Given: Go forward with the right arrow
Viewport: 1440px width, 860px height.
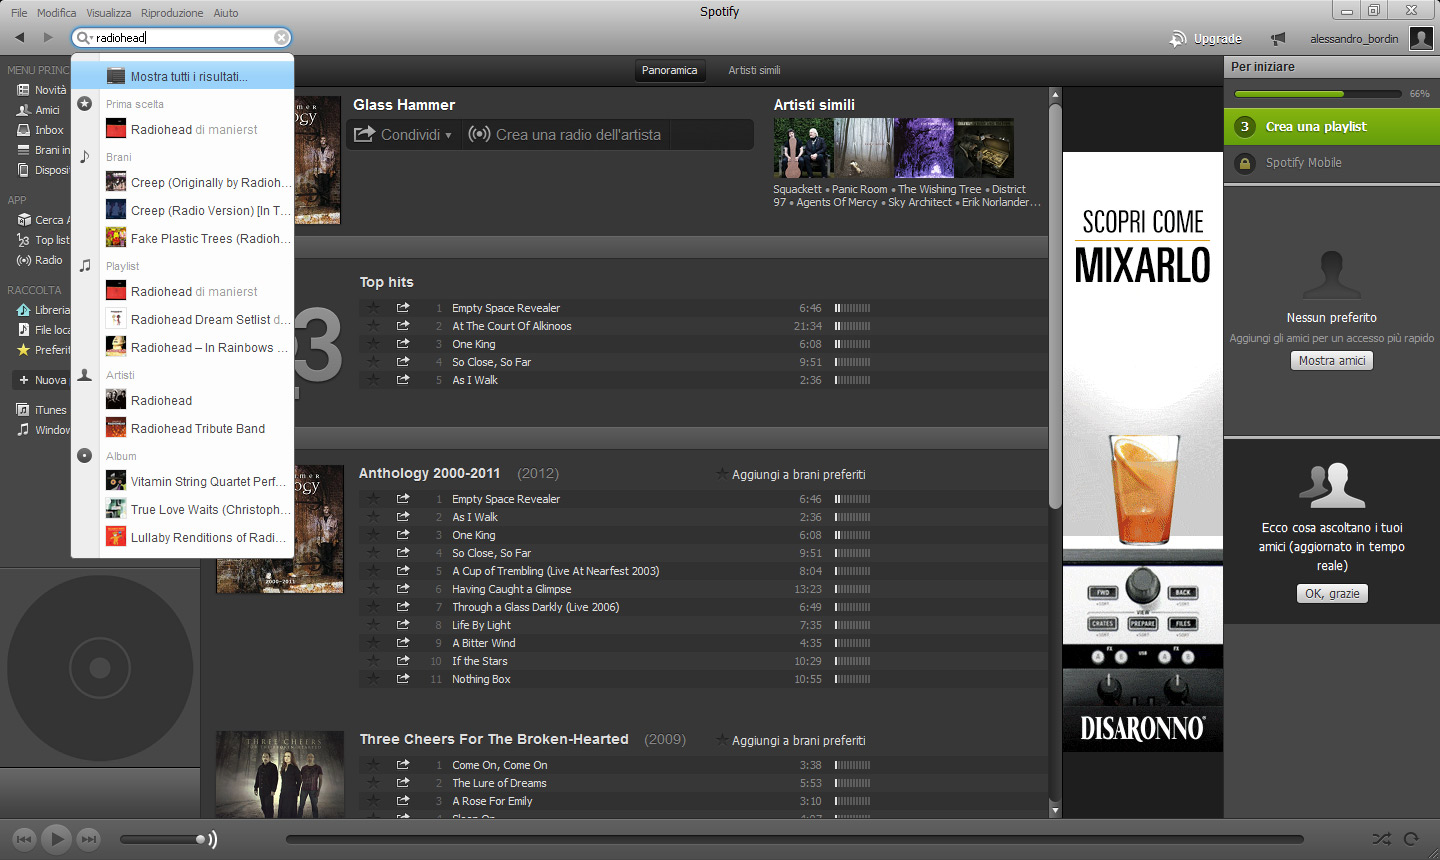Looking at the screenshot, I should point(47,37).
